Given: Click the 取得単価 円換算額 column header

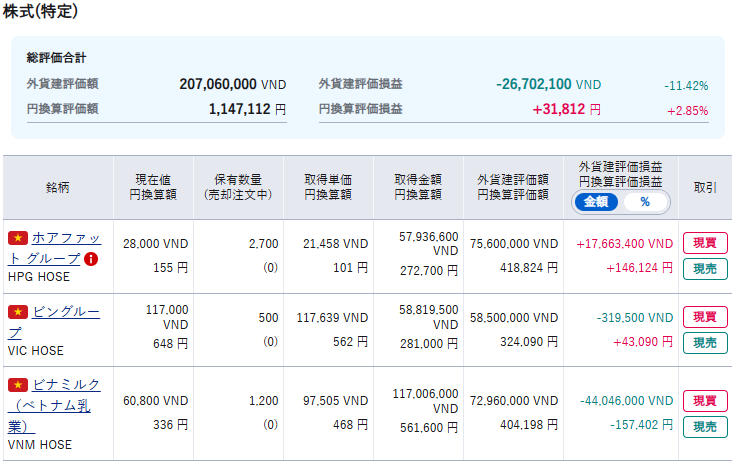Looking at the screenshot, I should click(x=328, y=188).
